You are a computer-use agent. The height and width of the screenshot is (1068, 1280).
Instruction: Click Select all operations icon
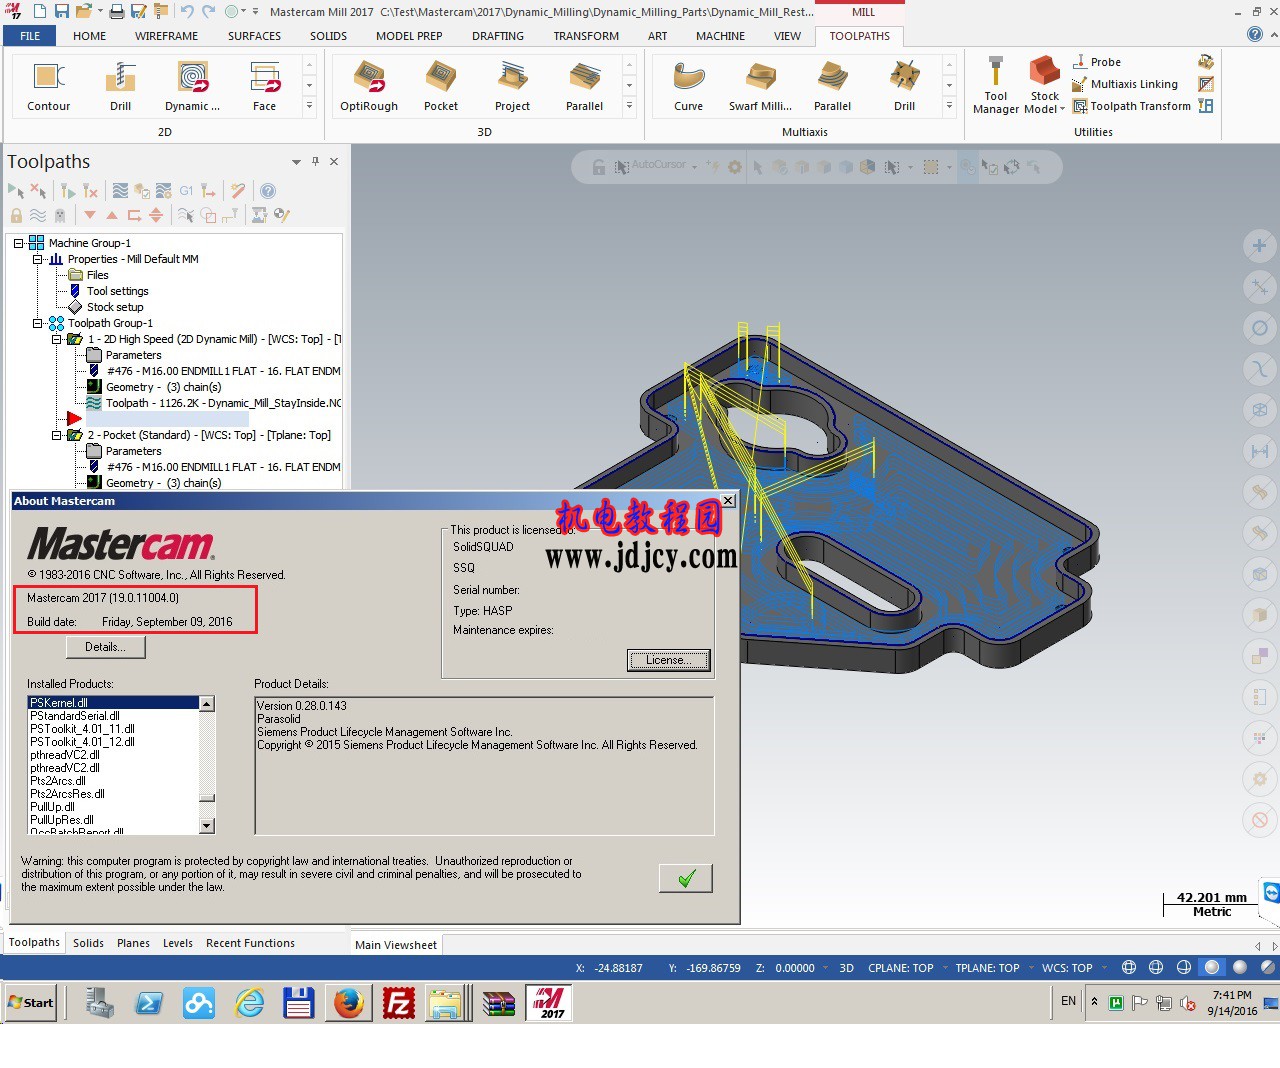(16, 190)
